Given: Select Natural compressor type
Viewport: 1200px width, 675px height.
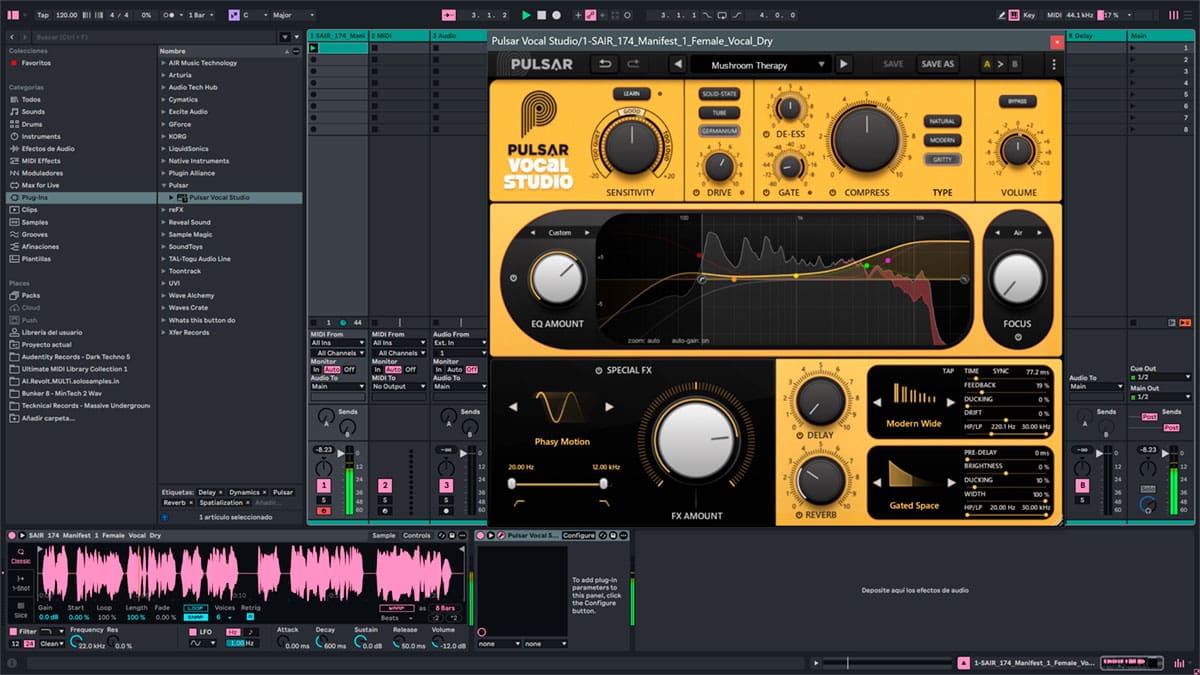Looking at the screenshot, I should (942, 121).
